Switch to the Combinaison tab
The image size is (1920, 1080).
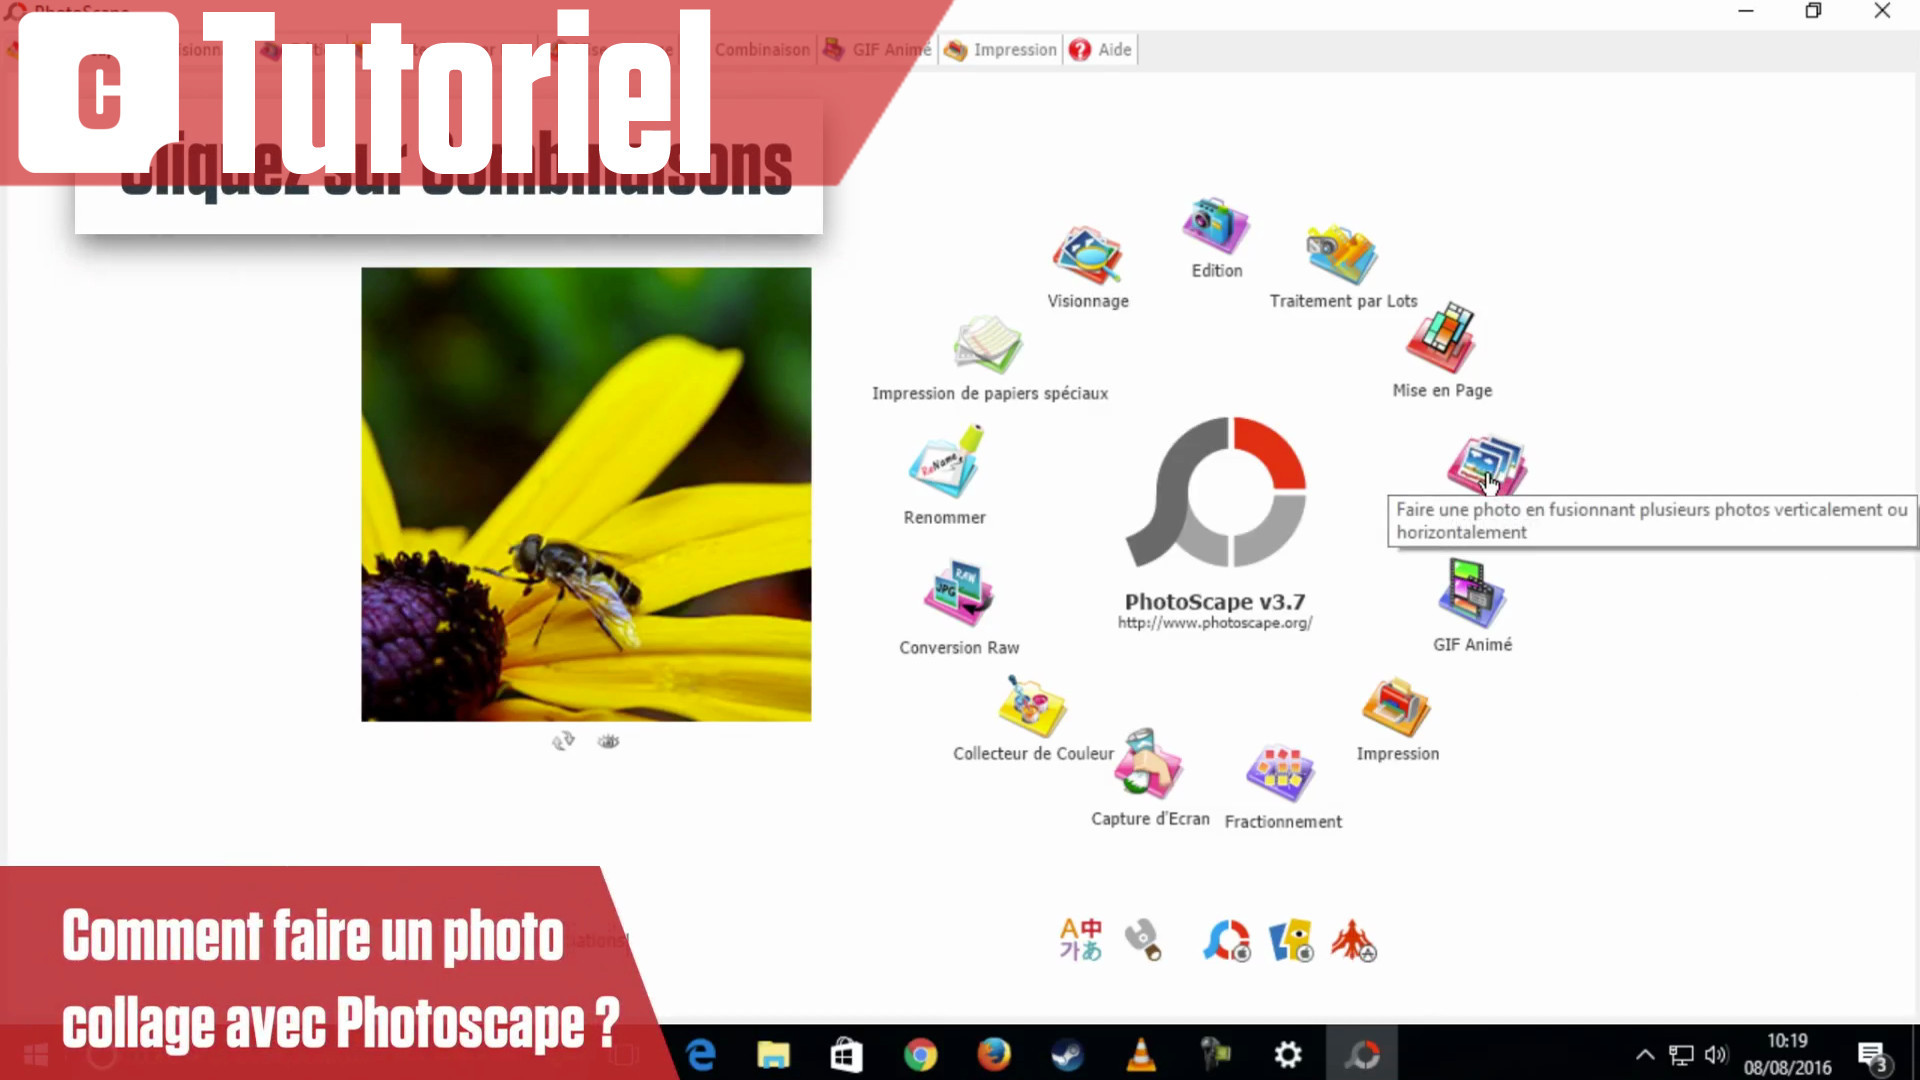pyautogui.click(x=761, y=49)
